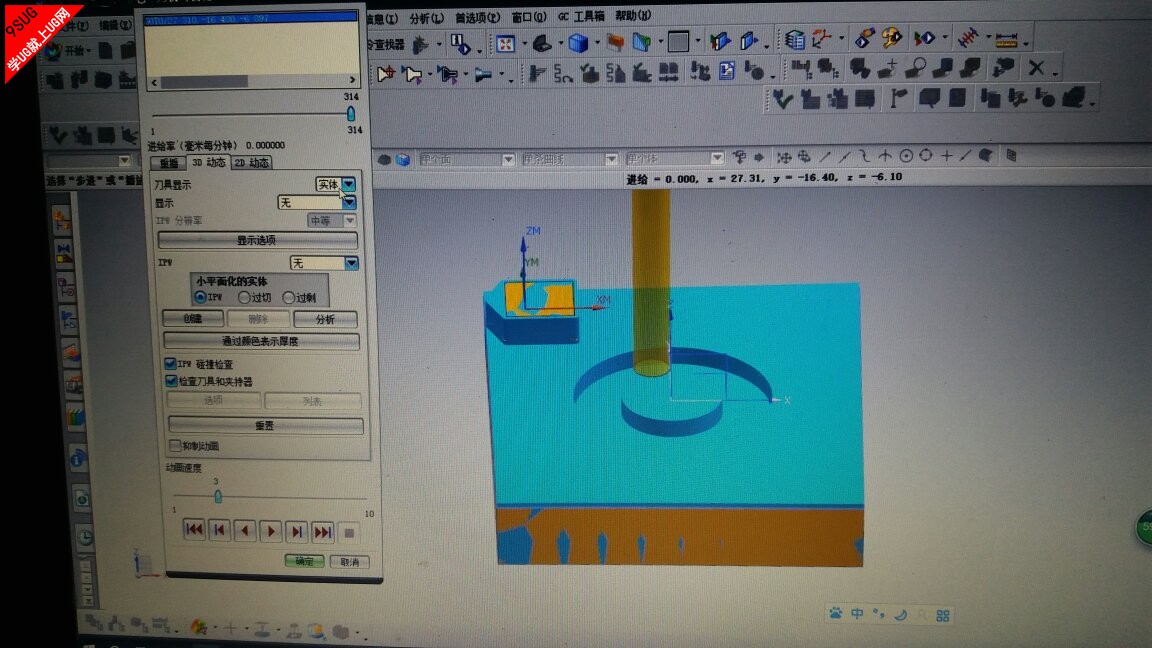The width and height of the screenshot is (1152, 648).
Task: Expand the Fit view icon dropdown arrow
Action: click(523, 44)
